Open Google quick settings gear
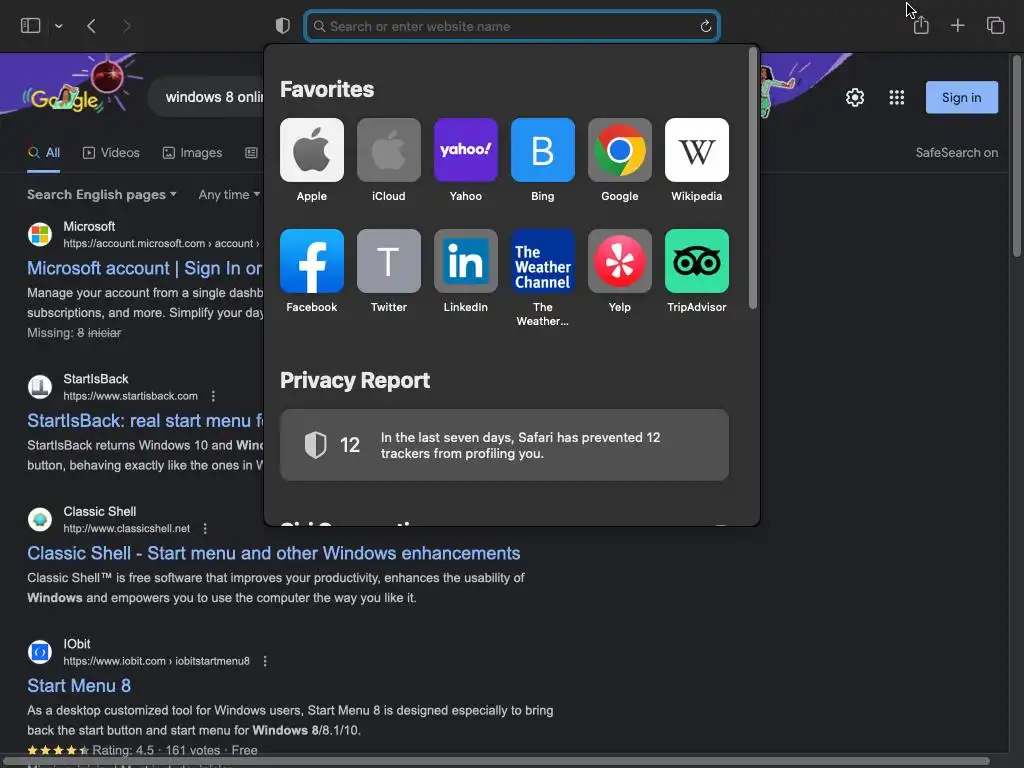The width and height of the screenshot is (1024, 768). [x=855, y=97]
